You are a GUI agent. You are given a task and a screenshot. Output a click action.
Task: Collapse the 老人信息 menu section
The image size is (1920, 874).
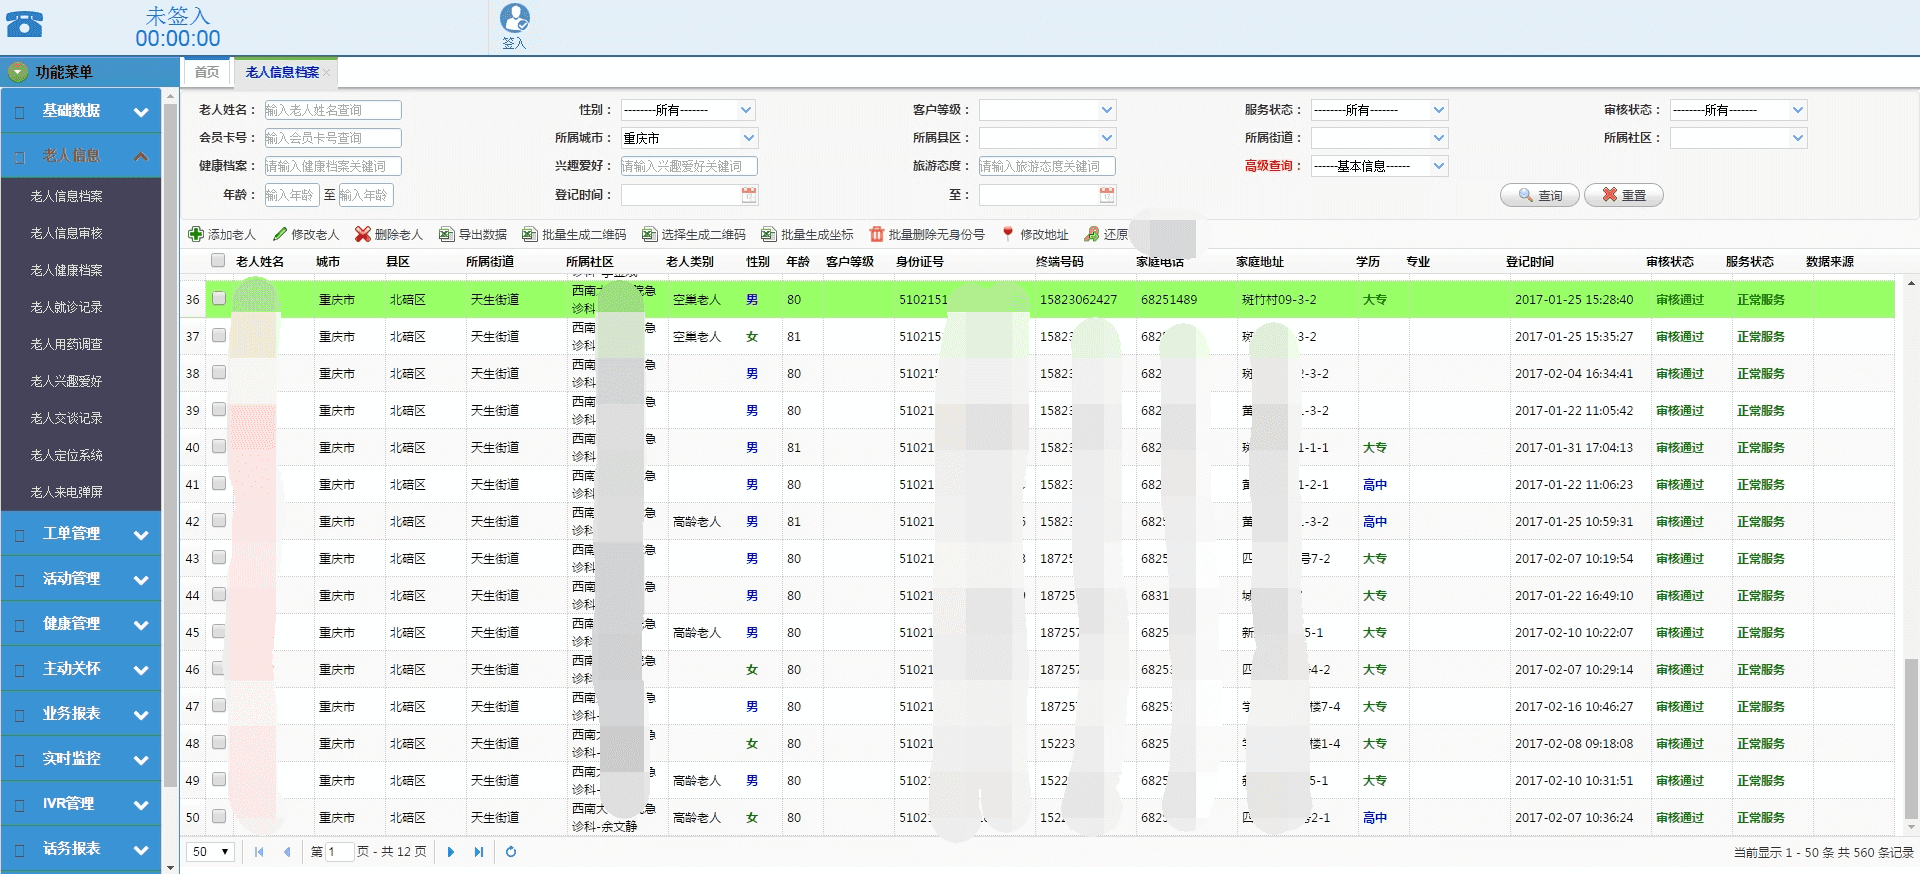tap(81, 156)
